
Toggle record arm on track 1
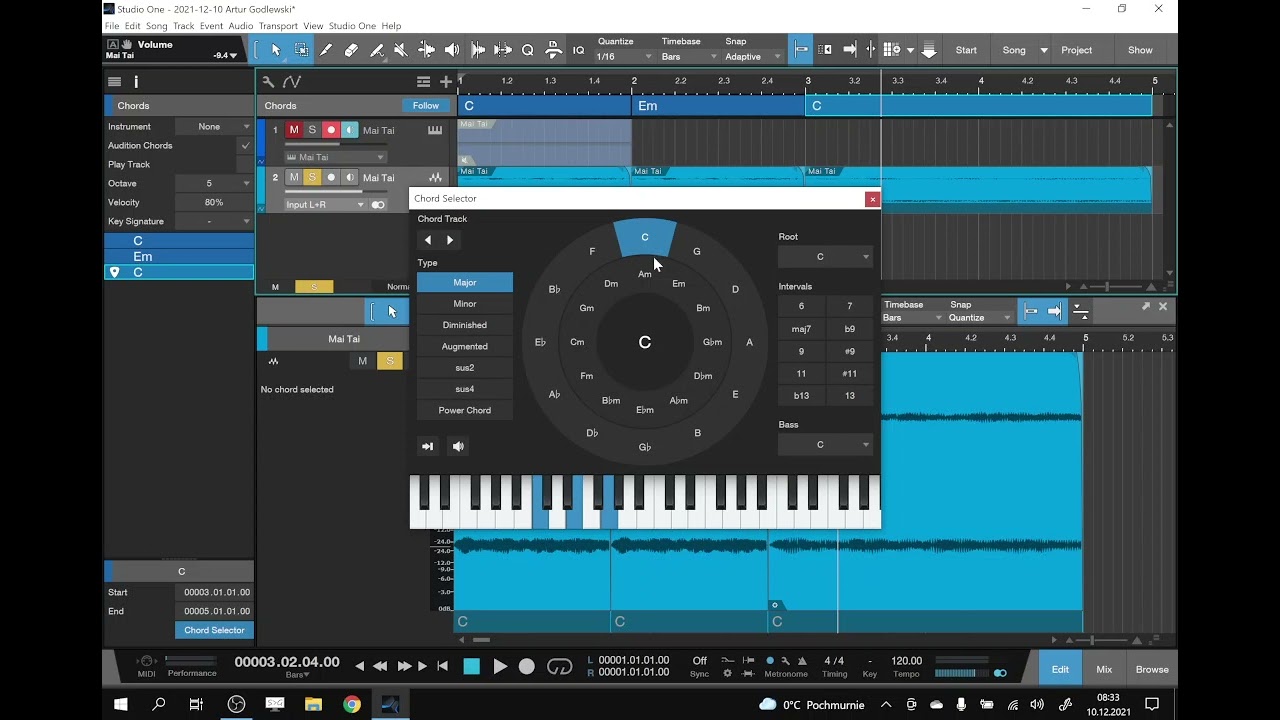pos(331,130)
